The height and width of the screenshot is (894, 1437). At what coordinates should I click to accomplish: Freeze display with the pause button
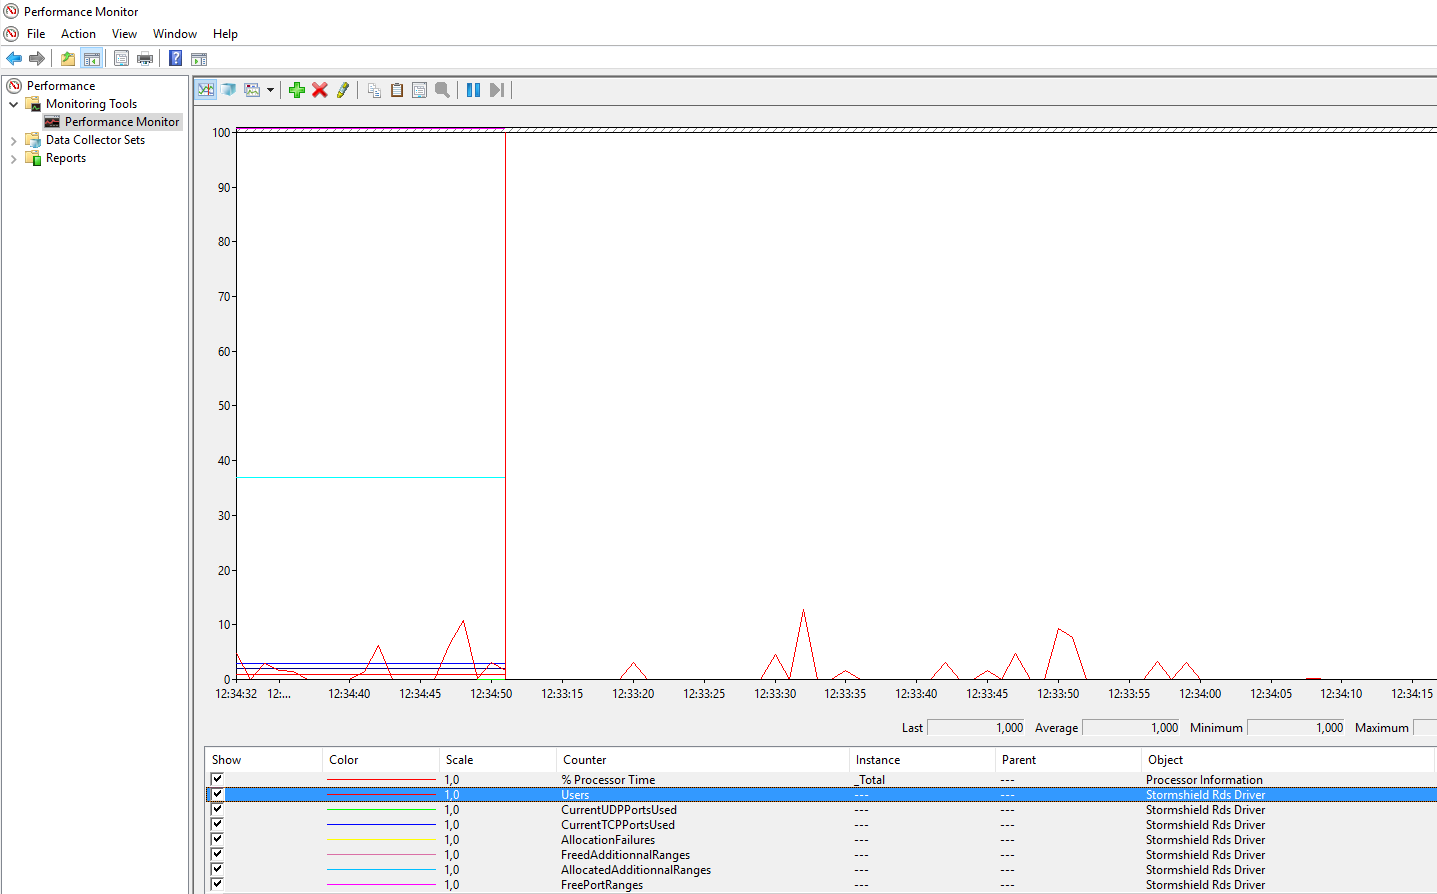473,90
